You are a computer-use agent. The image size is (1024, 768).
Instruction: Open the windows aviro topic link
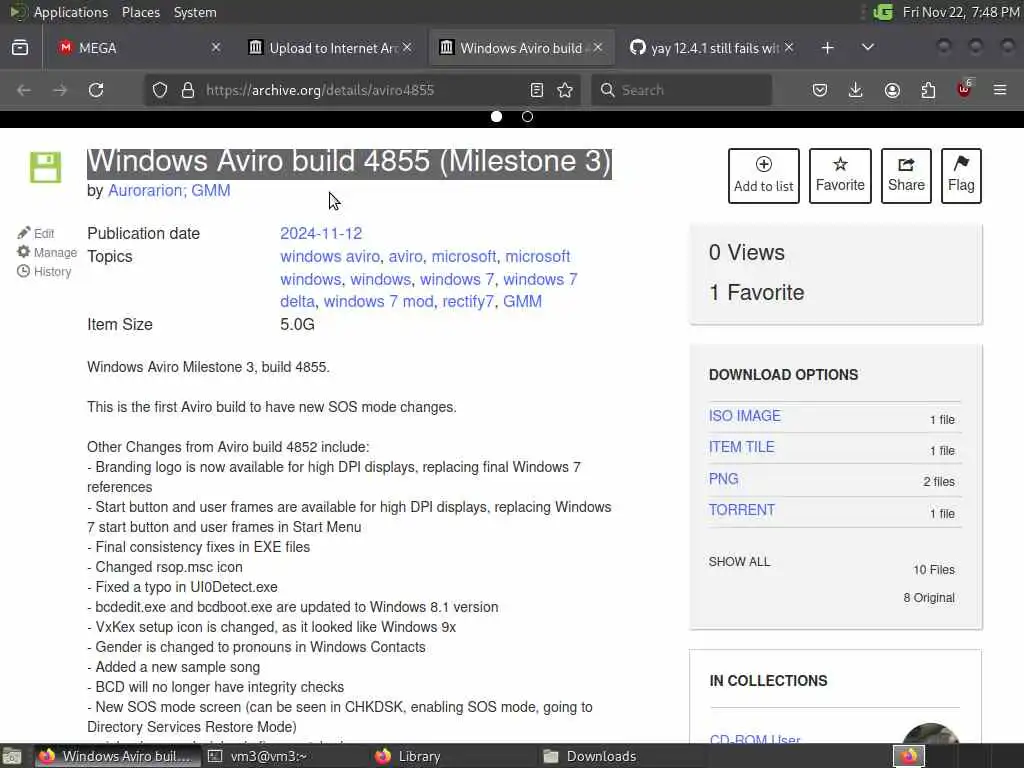tap(330, 256)
